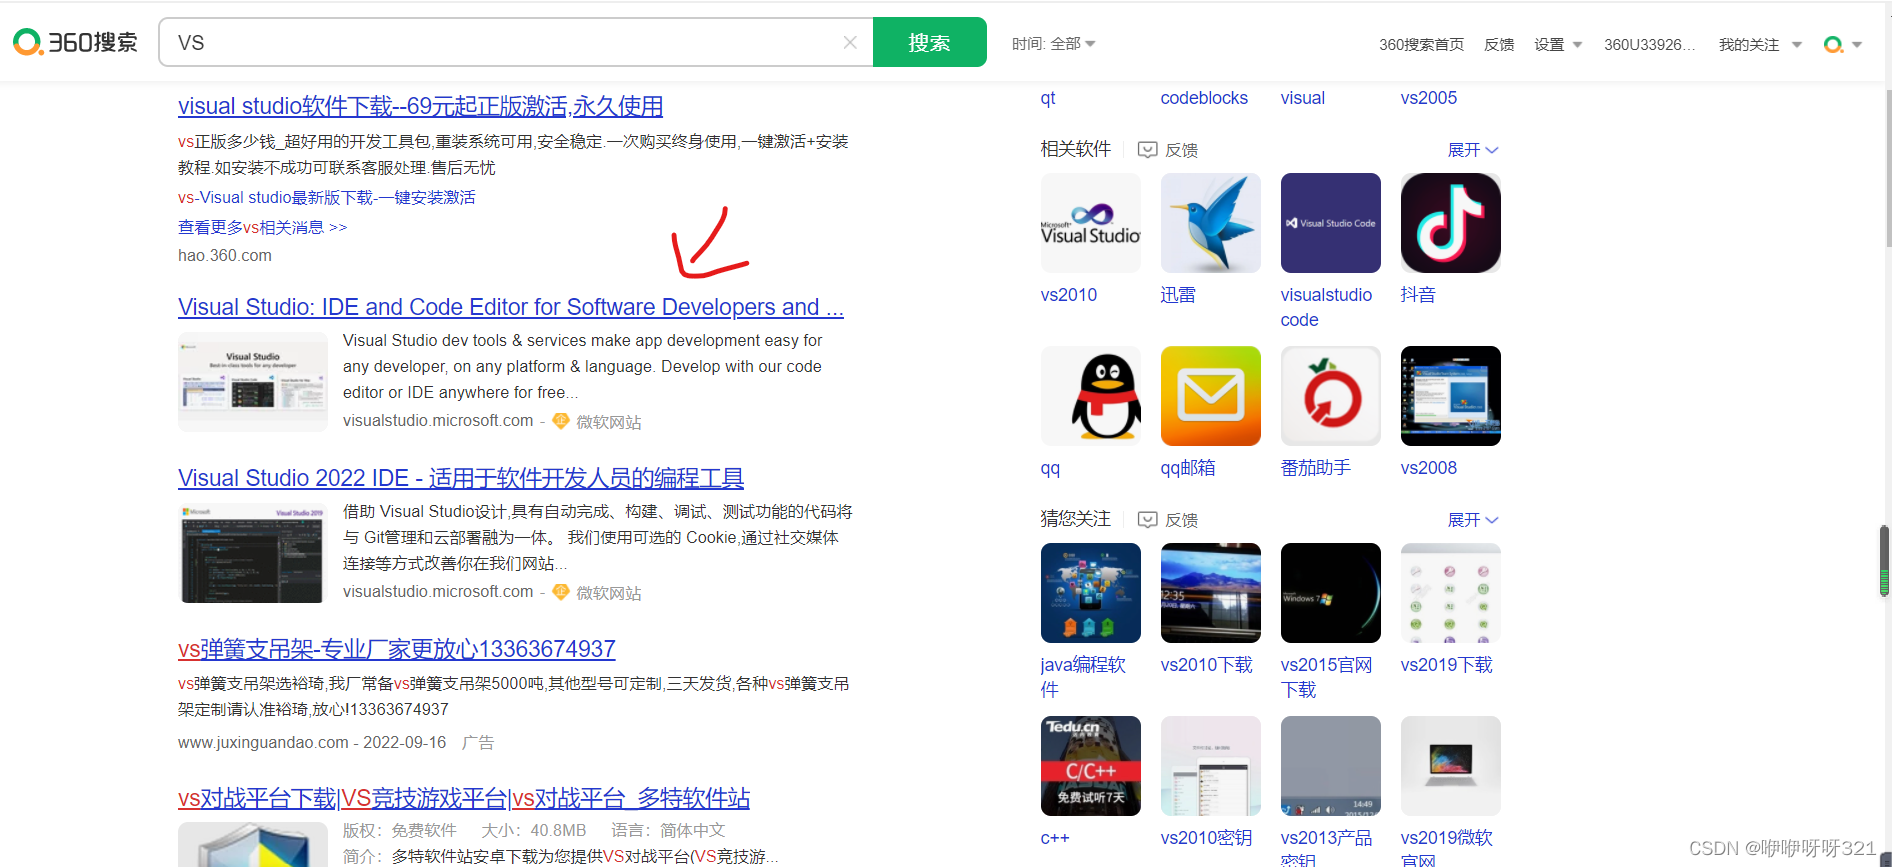Click the 360搜索 logo

pyautogui.click(x=76, y=42)
